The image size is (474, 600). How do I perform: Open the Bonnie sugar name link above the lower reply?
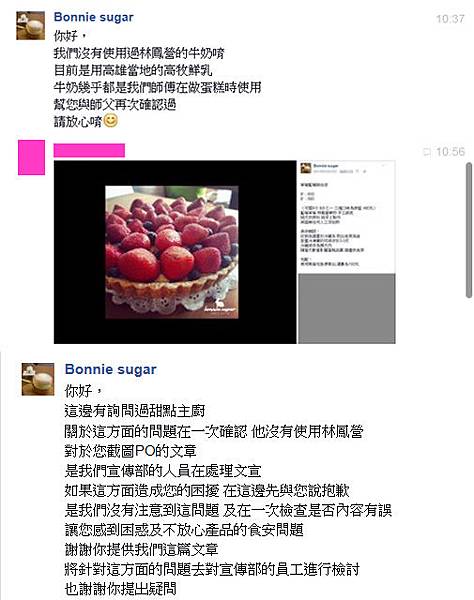pos(111,370)
